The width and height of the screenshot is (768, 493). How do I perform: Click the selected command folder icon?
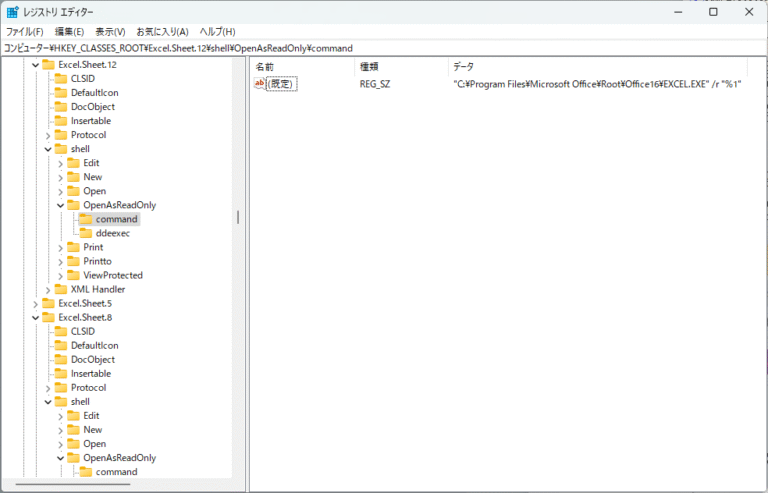(x=86, y=219)
